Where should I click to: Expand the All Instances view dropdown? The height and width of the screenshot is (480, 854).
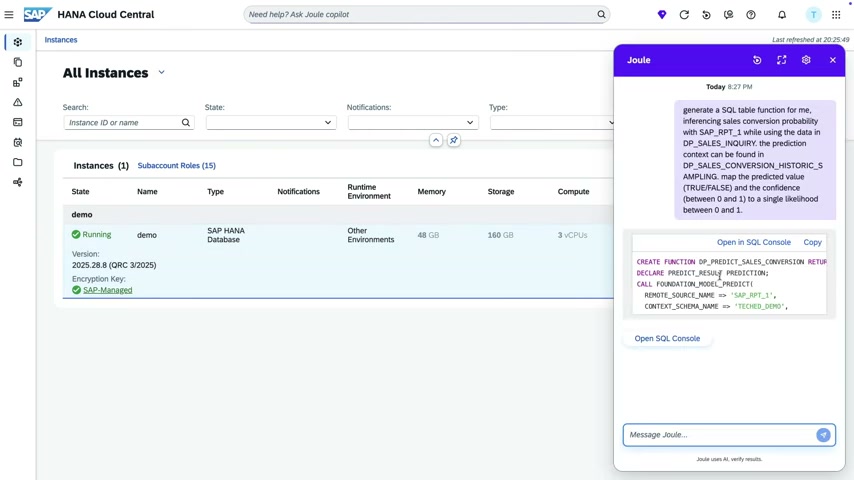pyautogui.click(x=161, y=72)
